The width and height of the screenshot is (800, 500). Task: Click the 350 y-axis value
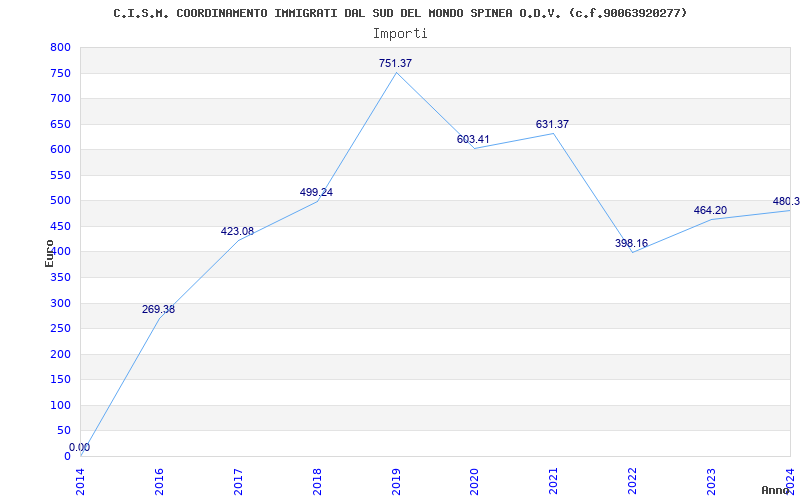(60, 278)
